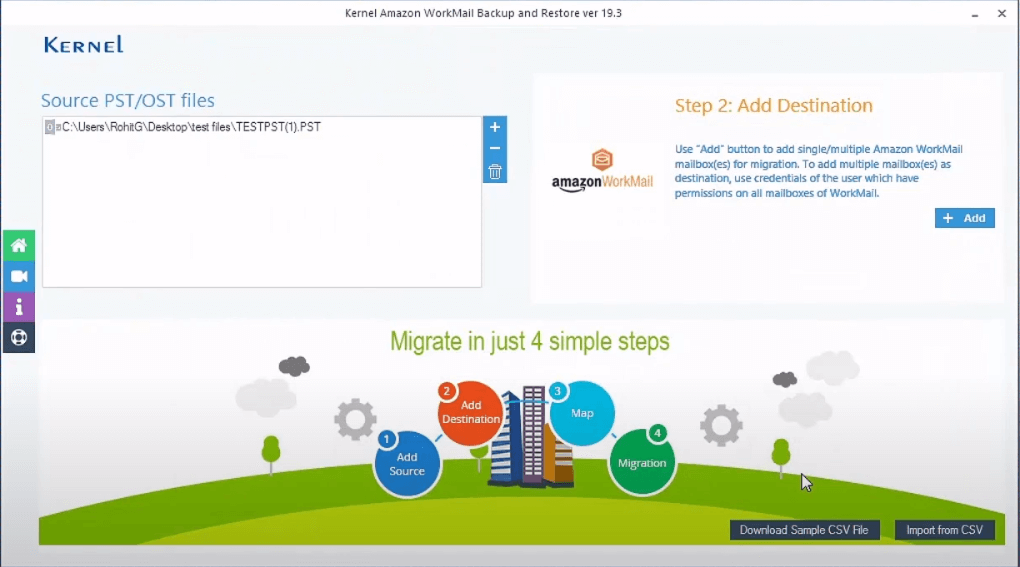This screenshot has width=1020, height=567.
Task: Click the Add Source step circle
Action: point(407,464)
